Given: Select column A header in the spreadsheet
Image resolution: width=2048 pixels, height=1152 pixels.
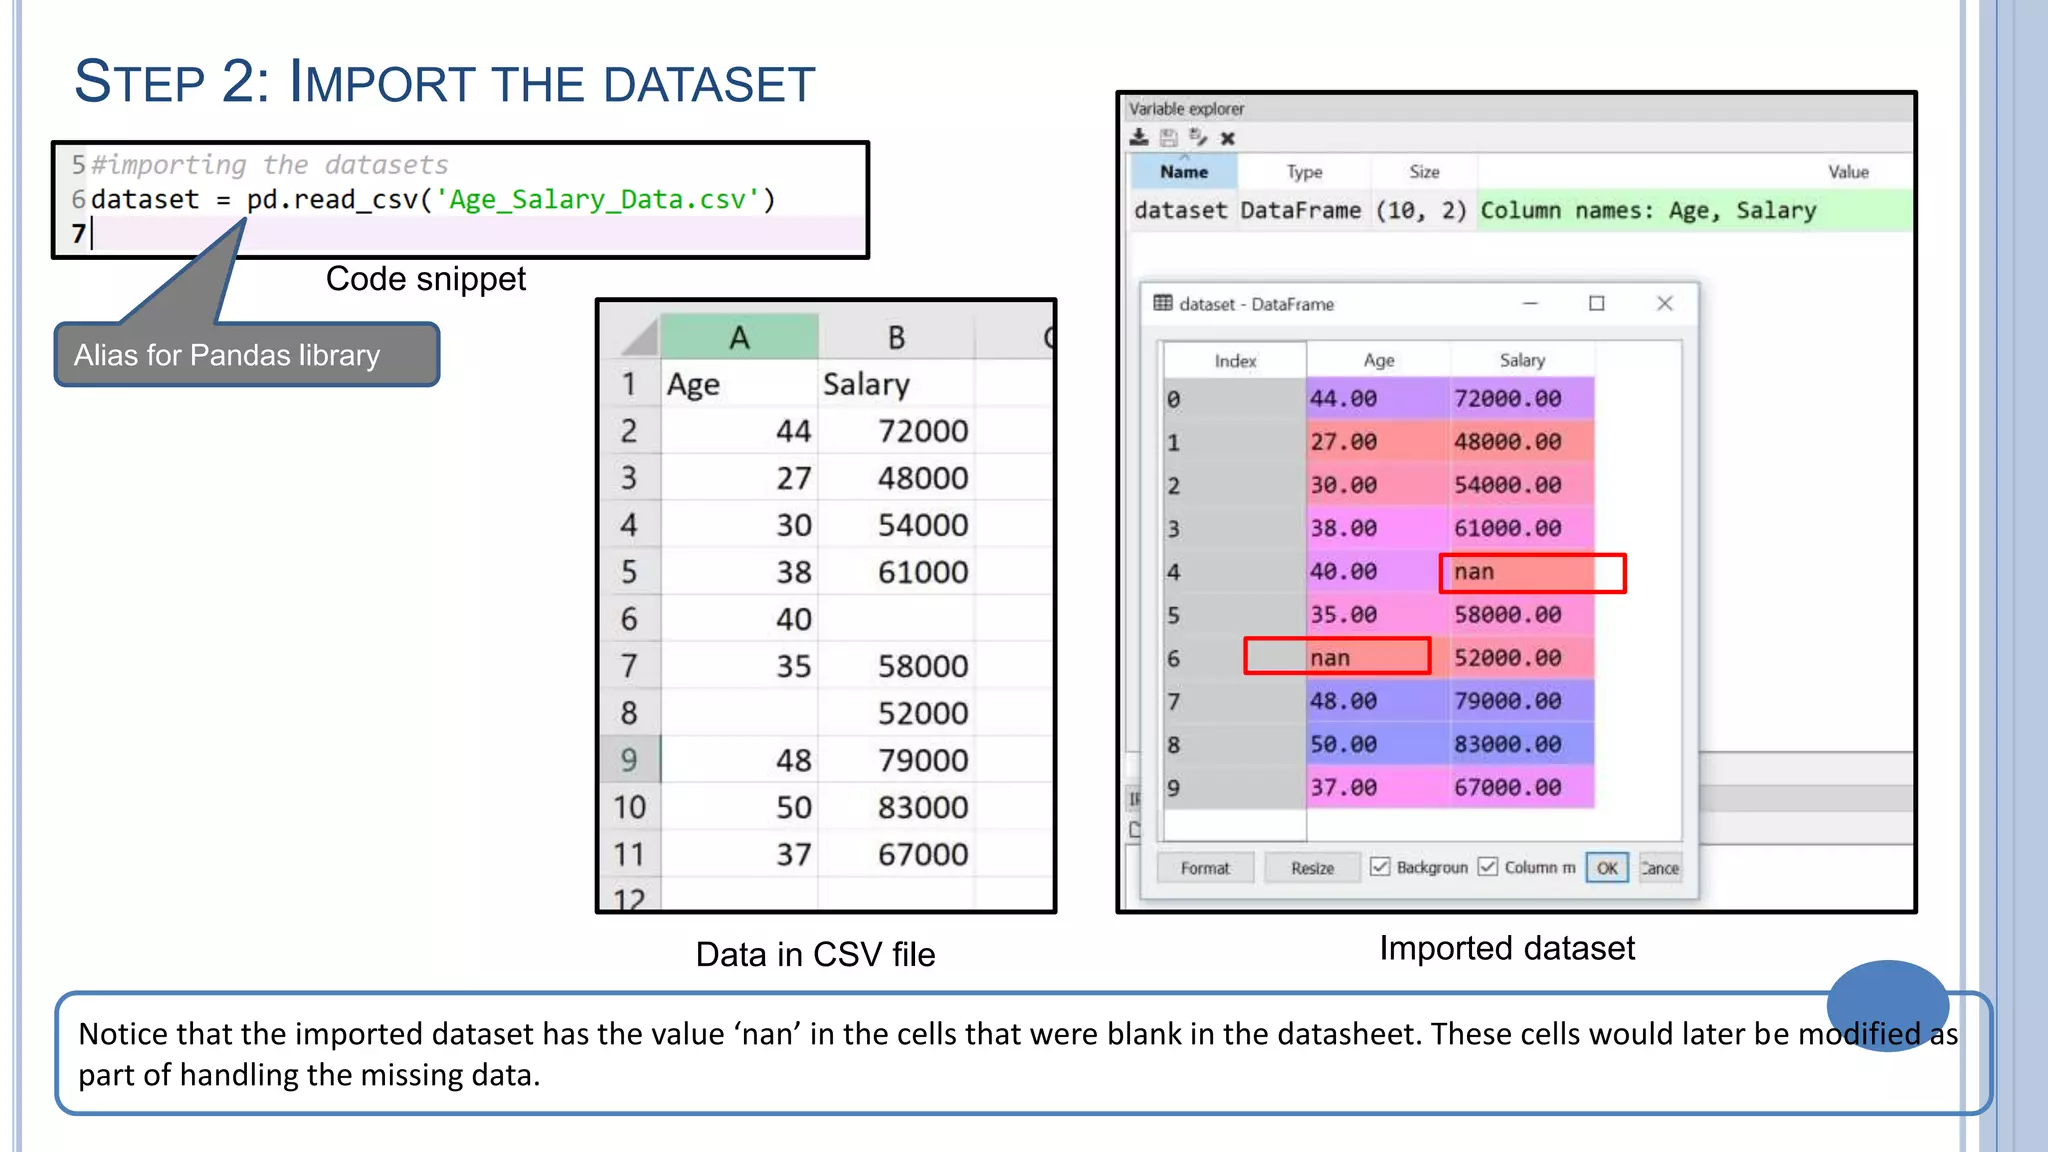Looking at the screenshot, I should pos(739,337).
